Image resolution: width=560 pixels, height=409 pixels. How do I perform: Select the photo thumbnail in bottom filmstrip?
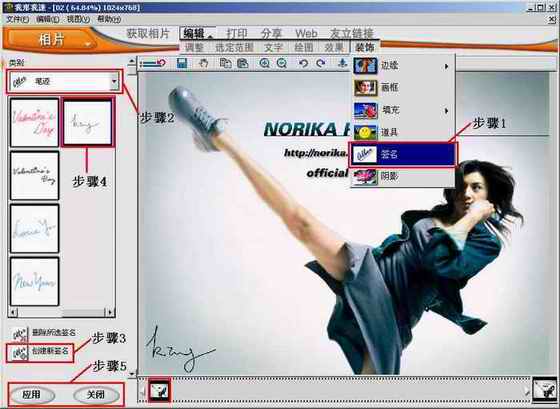[x=159, y=391]
